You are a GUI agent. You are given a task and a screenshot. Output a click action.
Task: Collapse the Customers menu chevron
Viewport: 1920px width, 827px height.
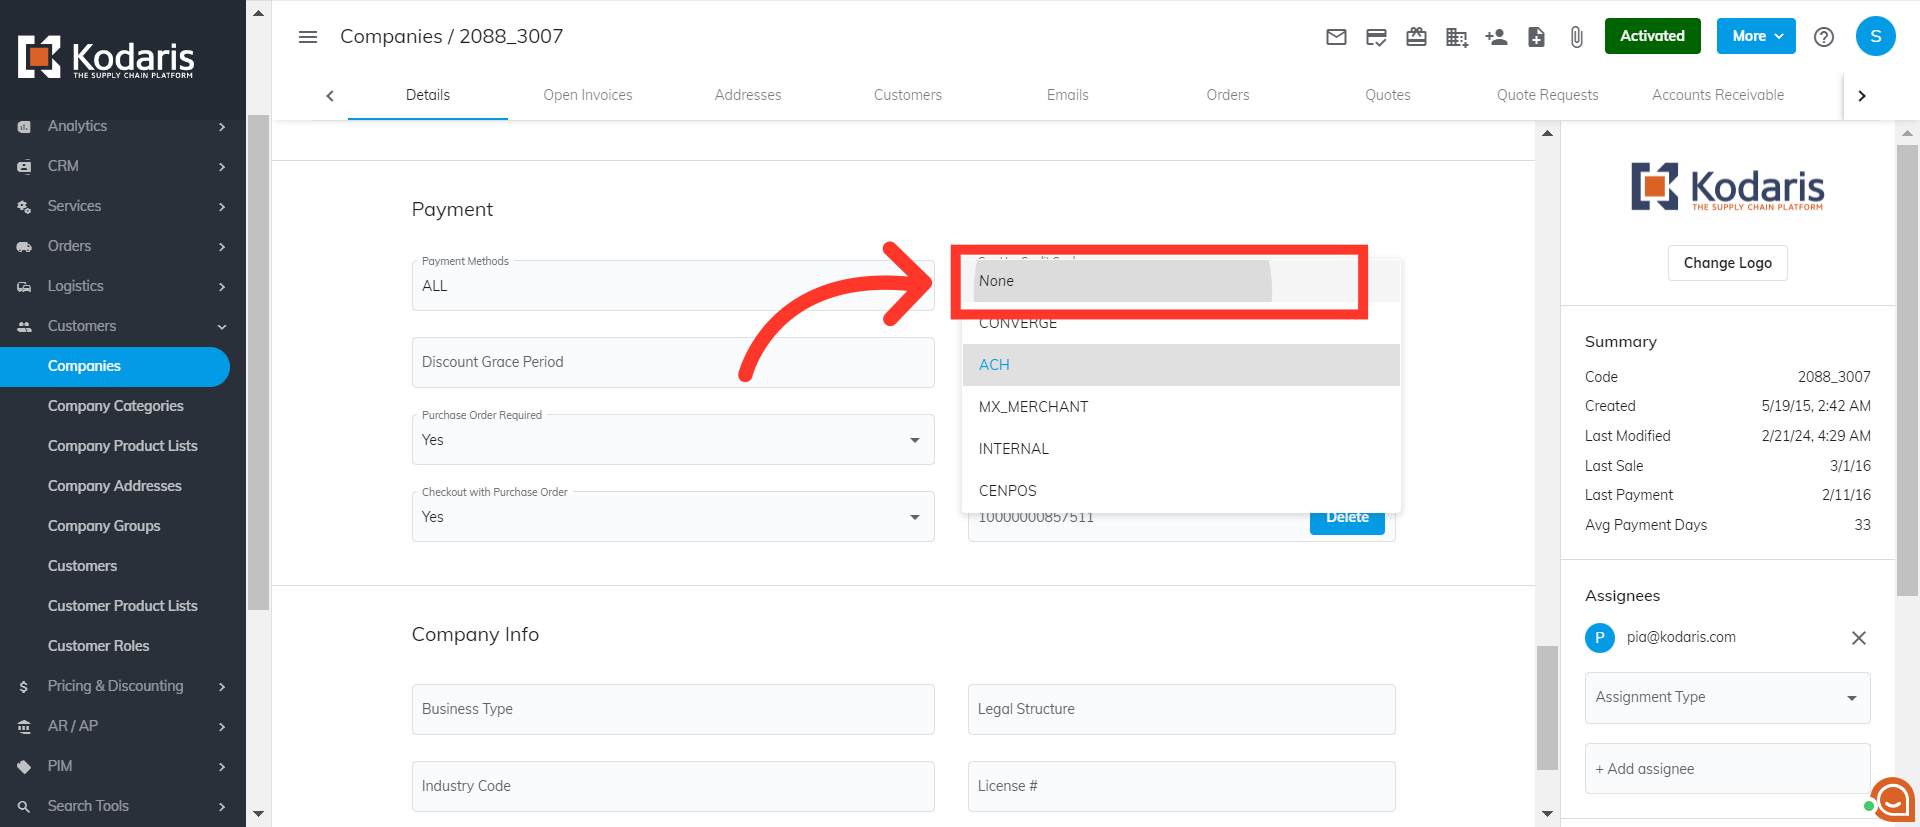pyautogui.click(x=222, y=327)
